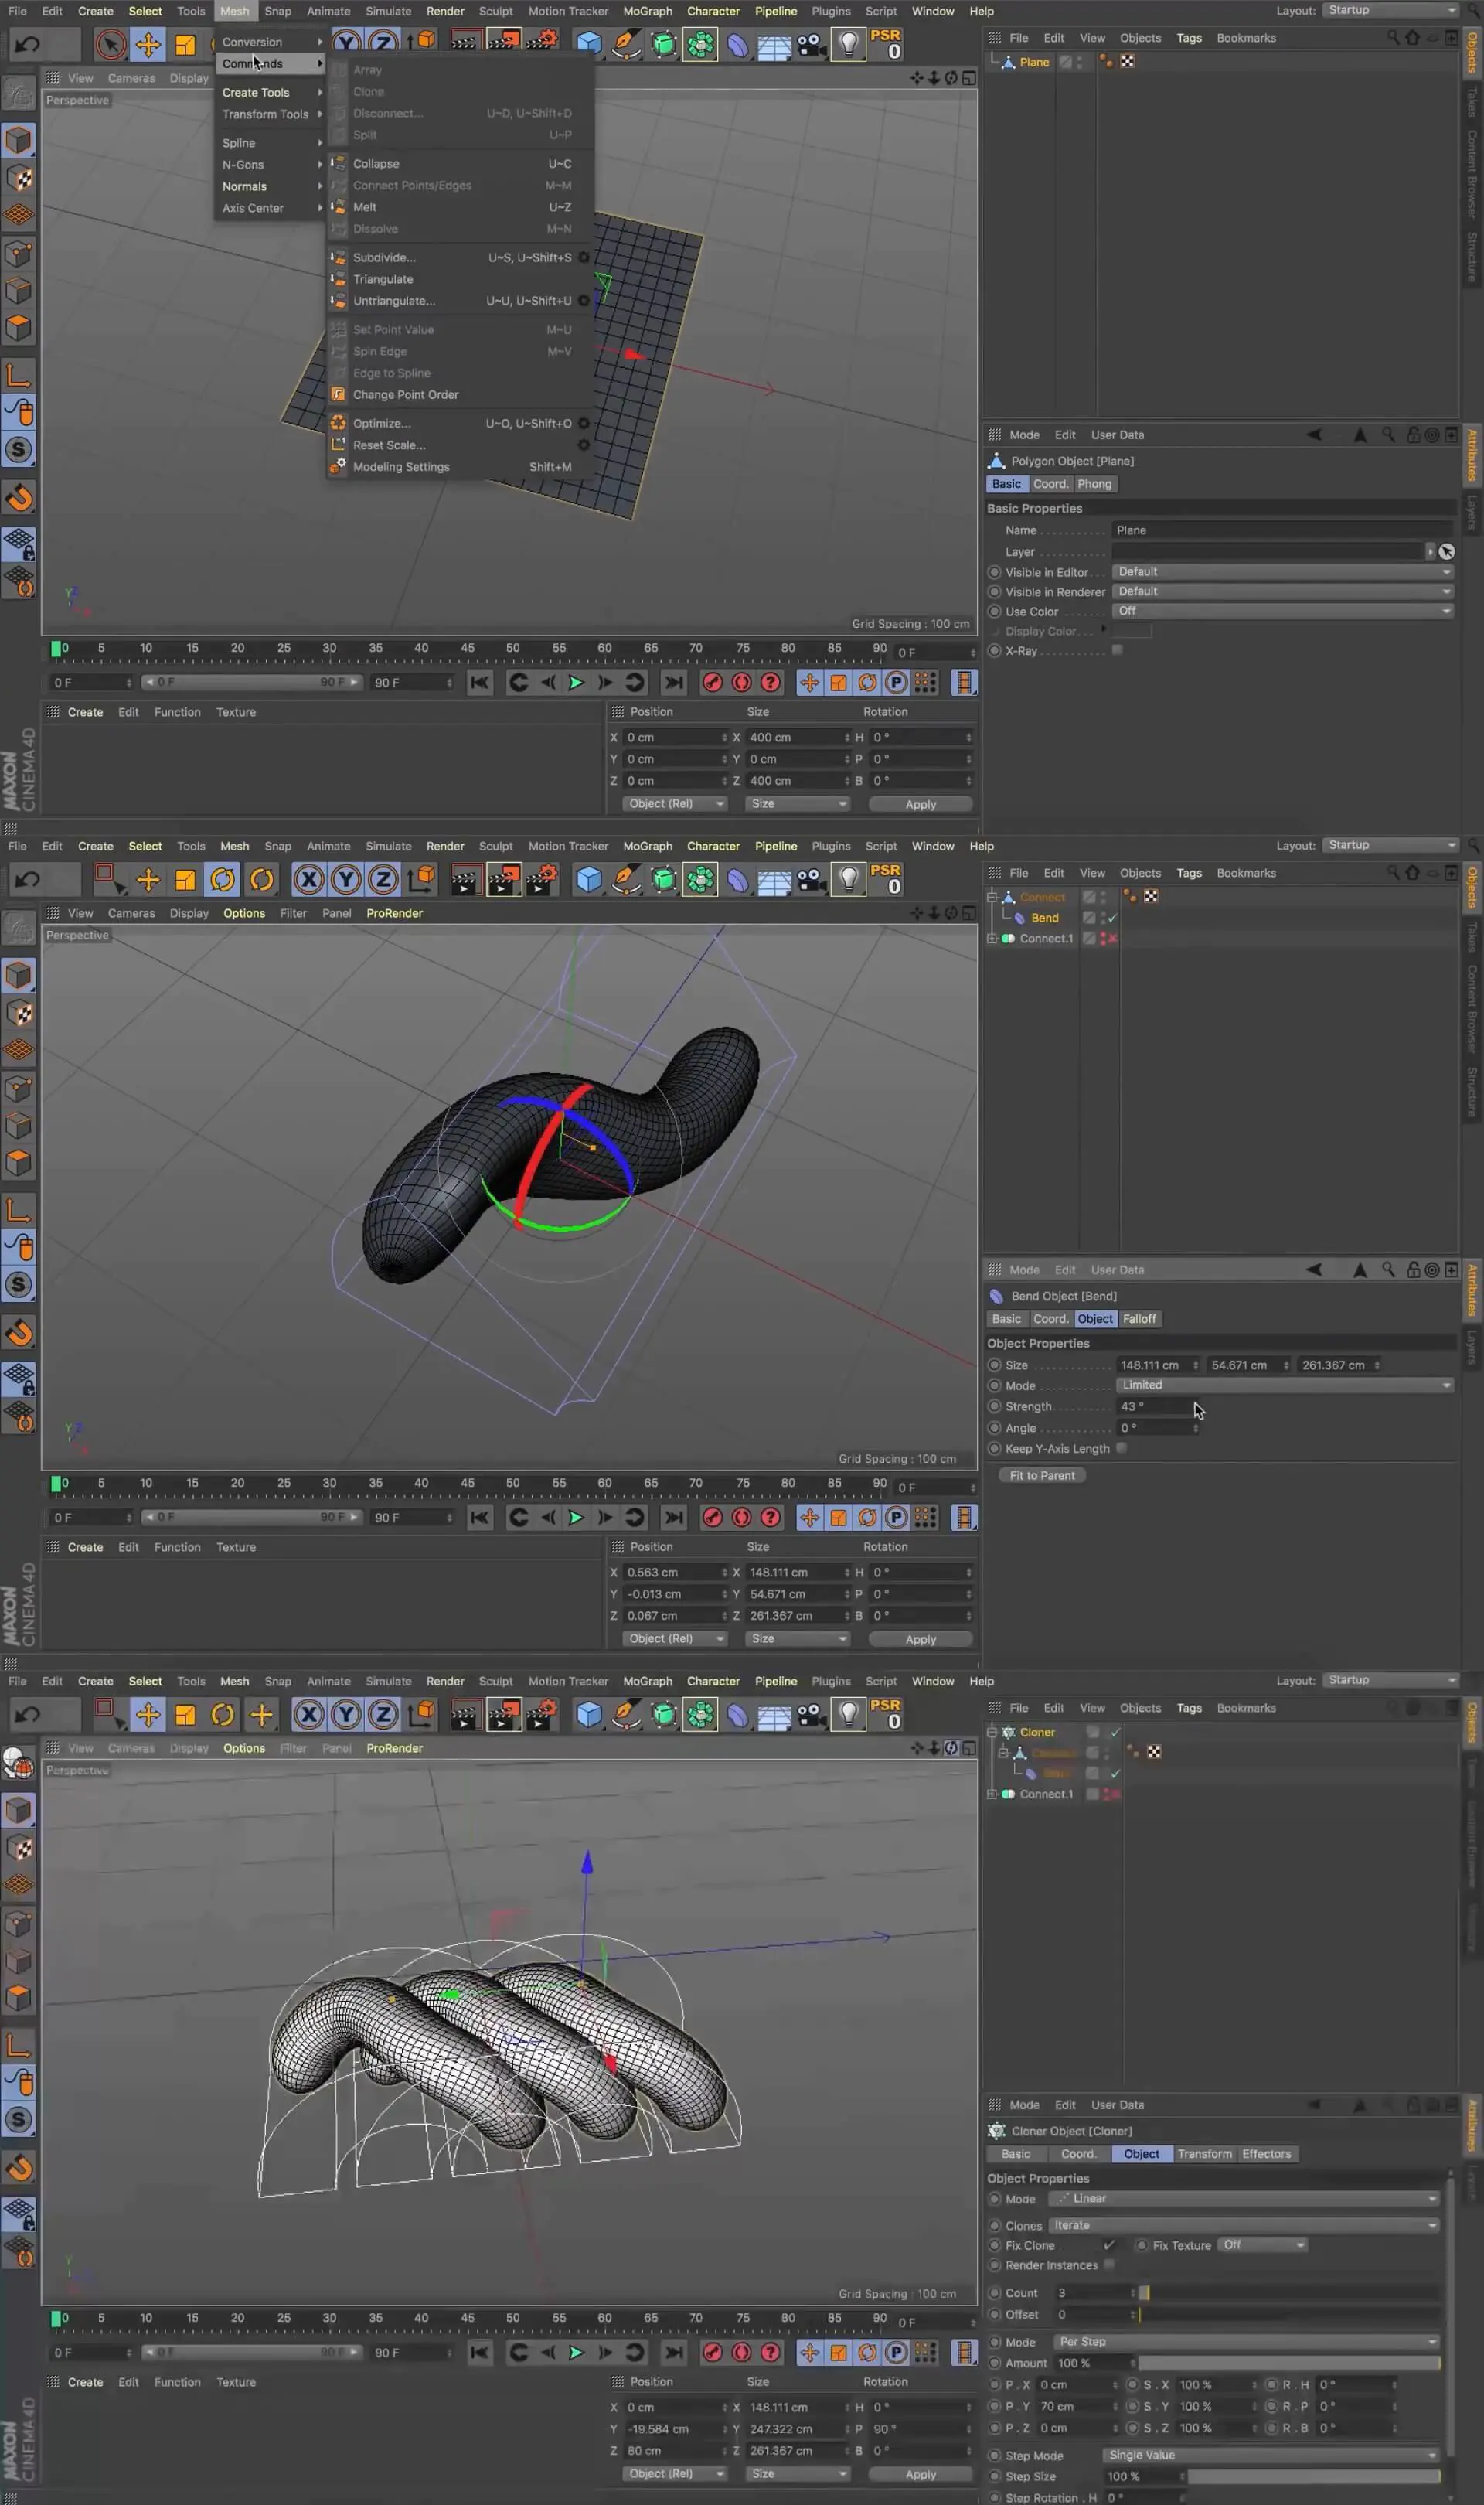The image size is (1484, 2505).
Task: Select Edges mode in bottom window sidebar
Action: pyautogui.click(x=19, y=1960)
